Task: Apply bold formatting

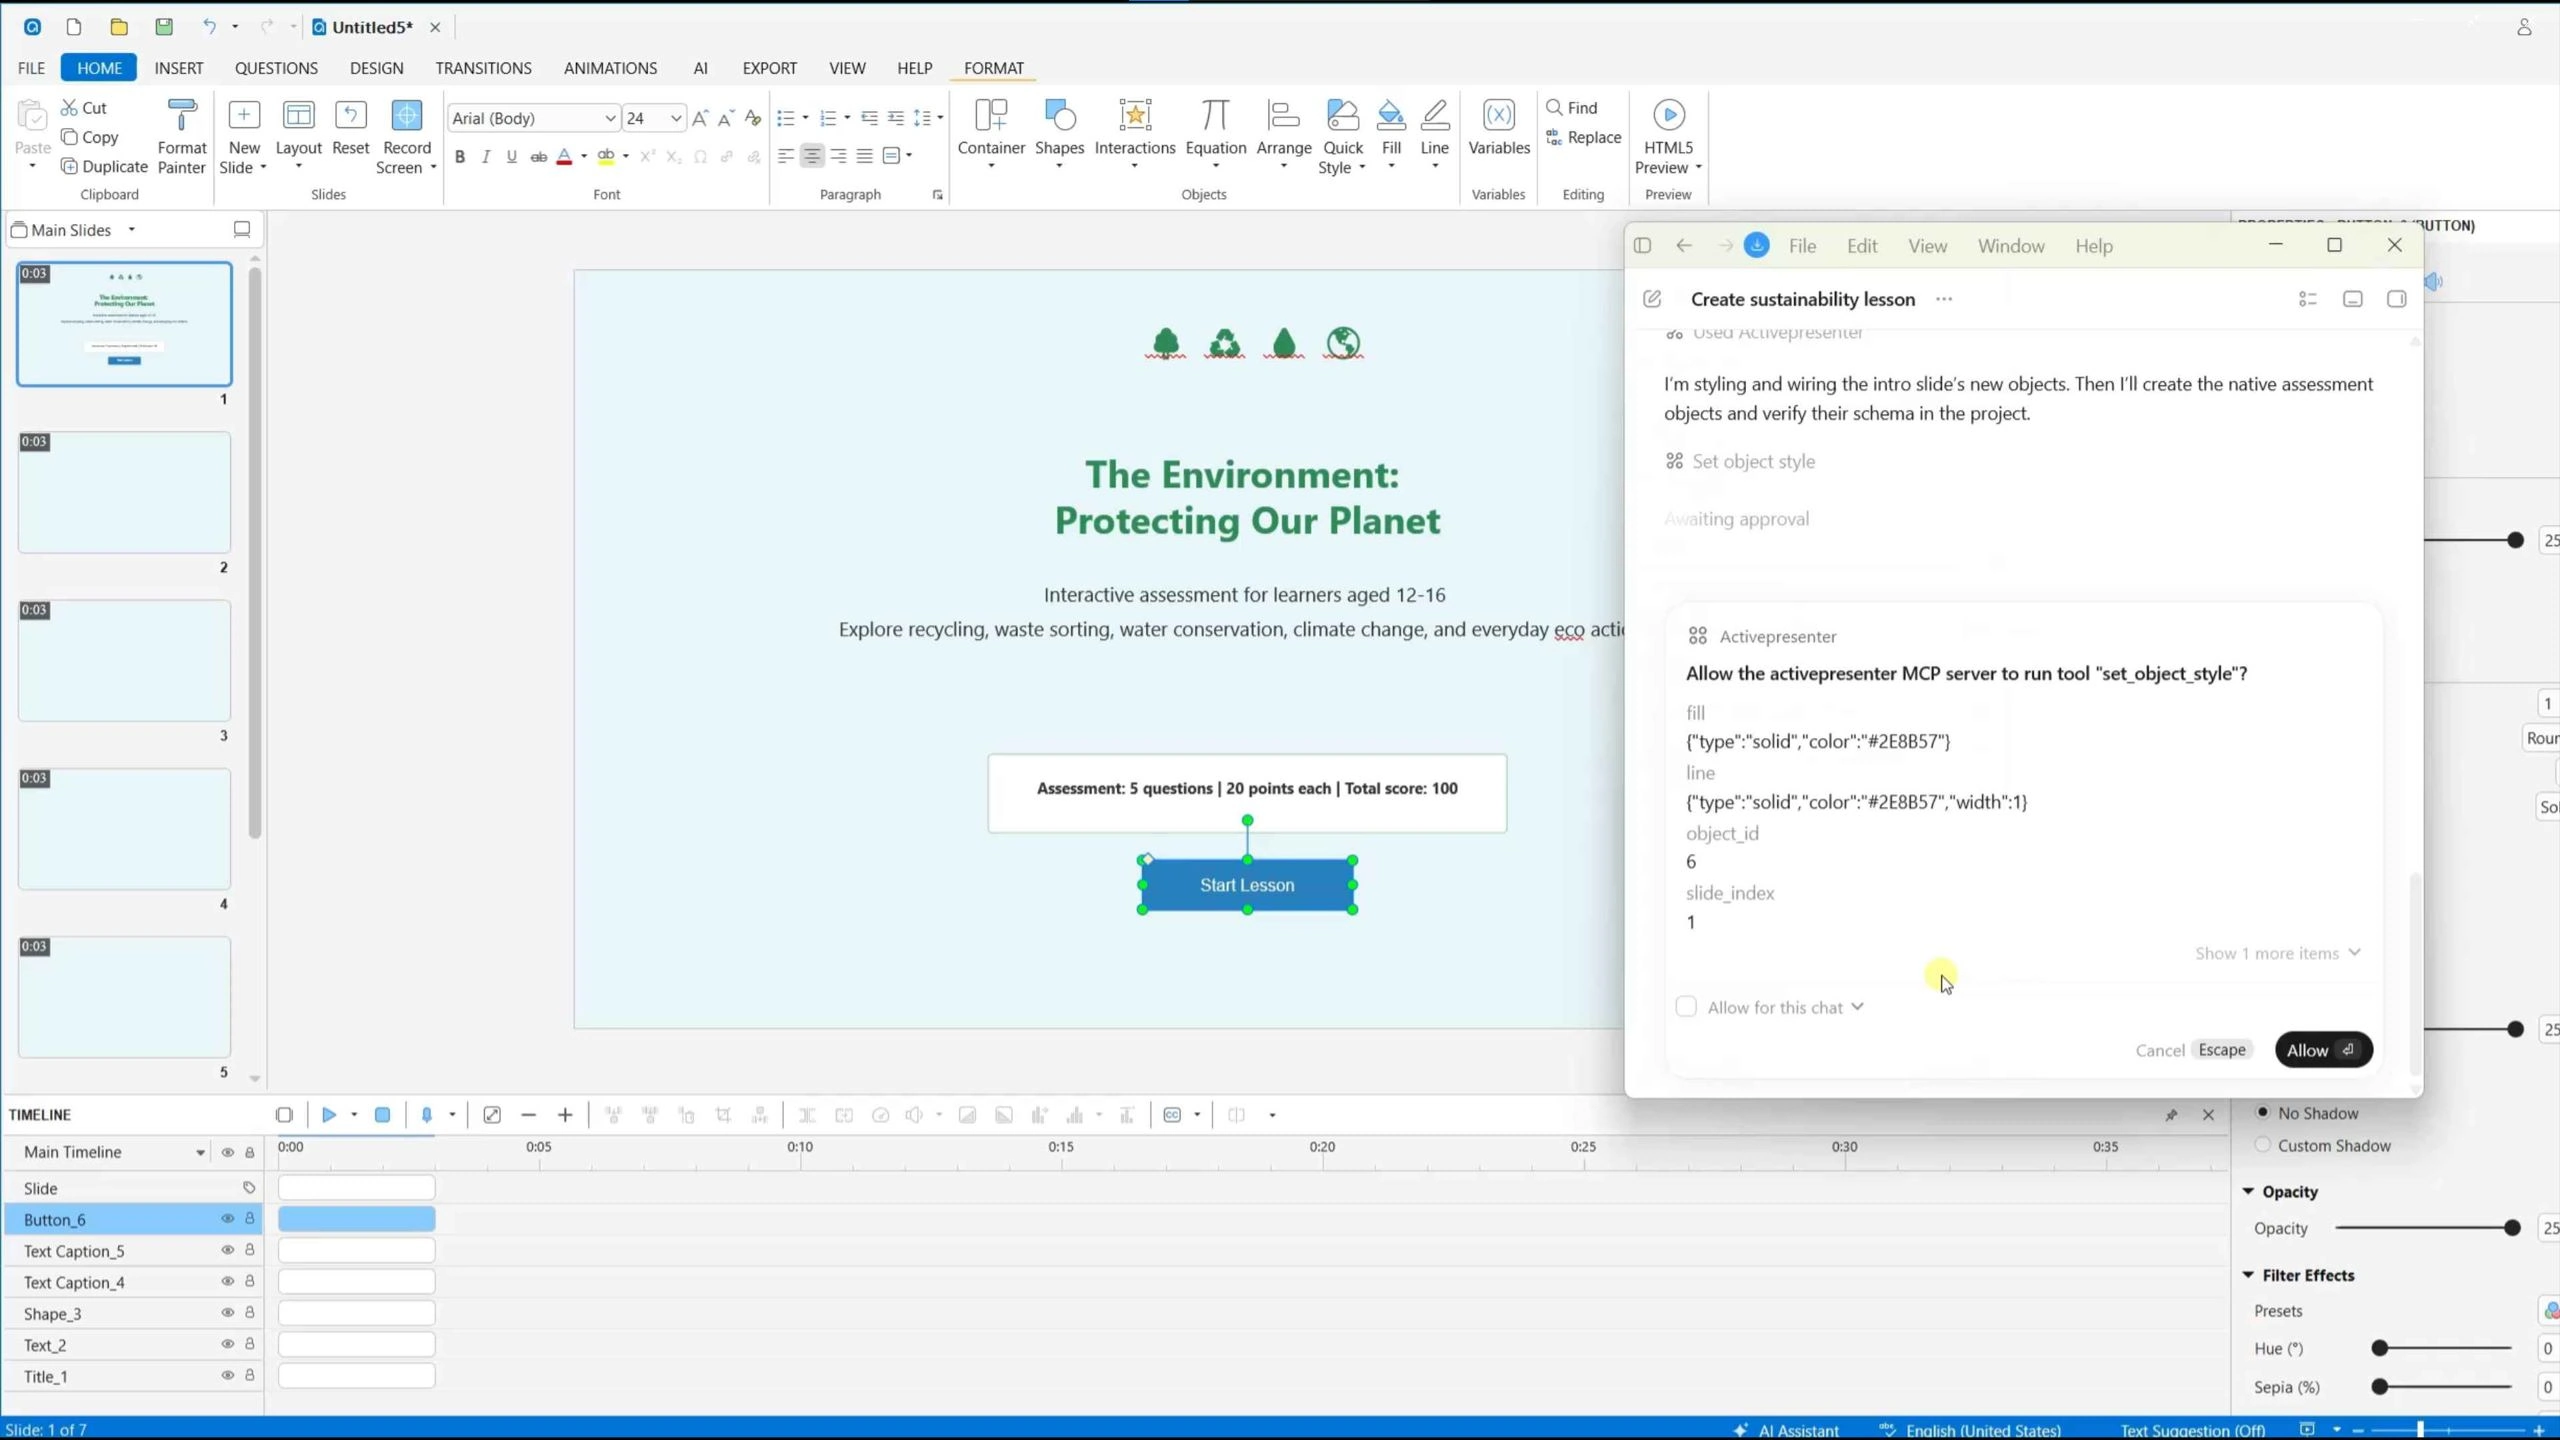Action: click(x=460, y=157)
